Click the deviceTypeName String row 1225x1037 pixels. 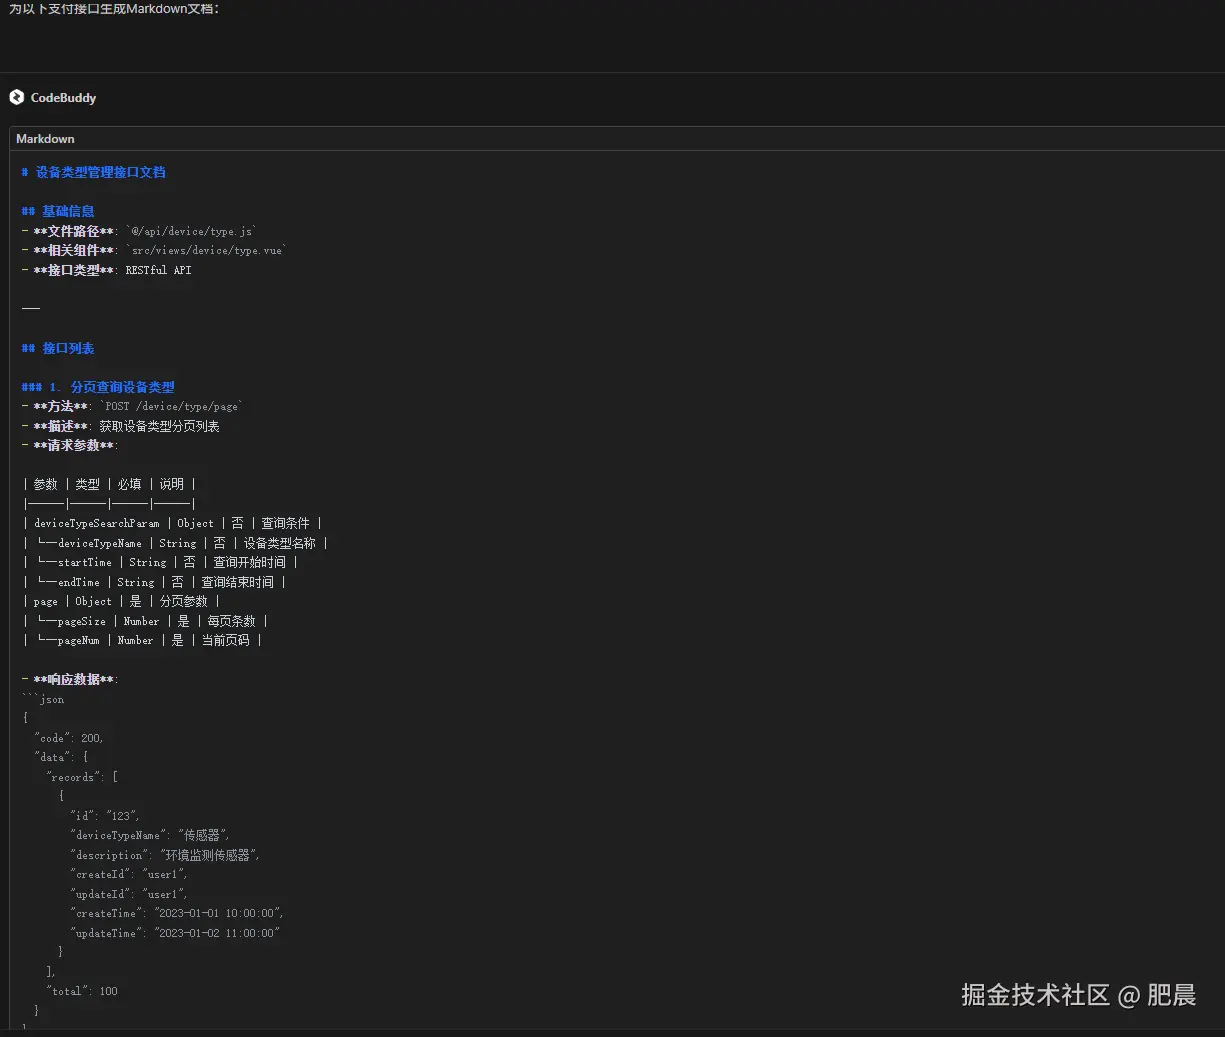coord(176,543)
